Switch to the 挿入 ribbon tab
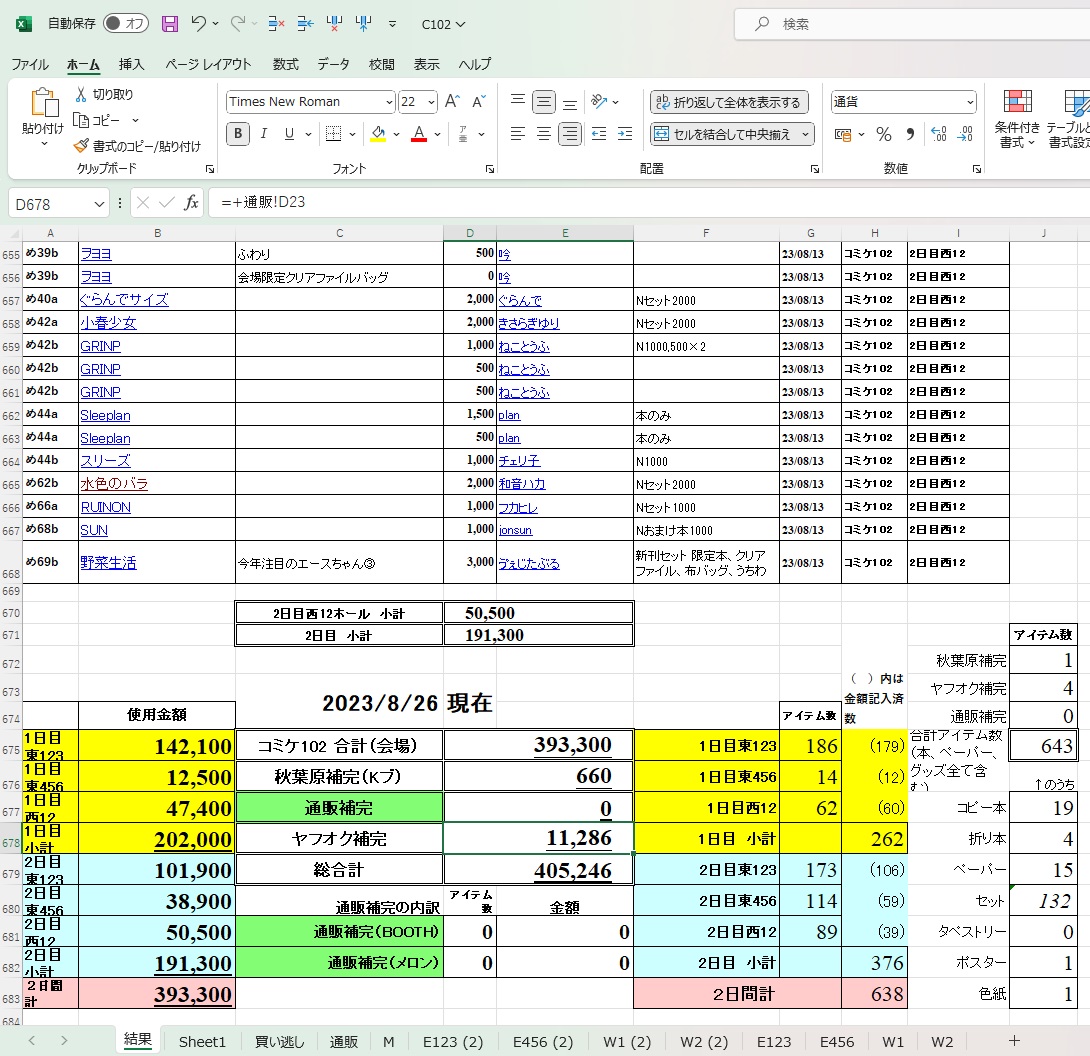Screen dimensions: 1090x1056 [x=131, y=65]
